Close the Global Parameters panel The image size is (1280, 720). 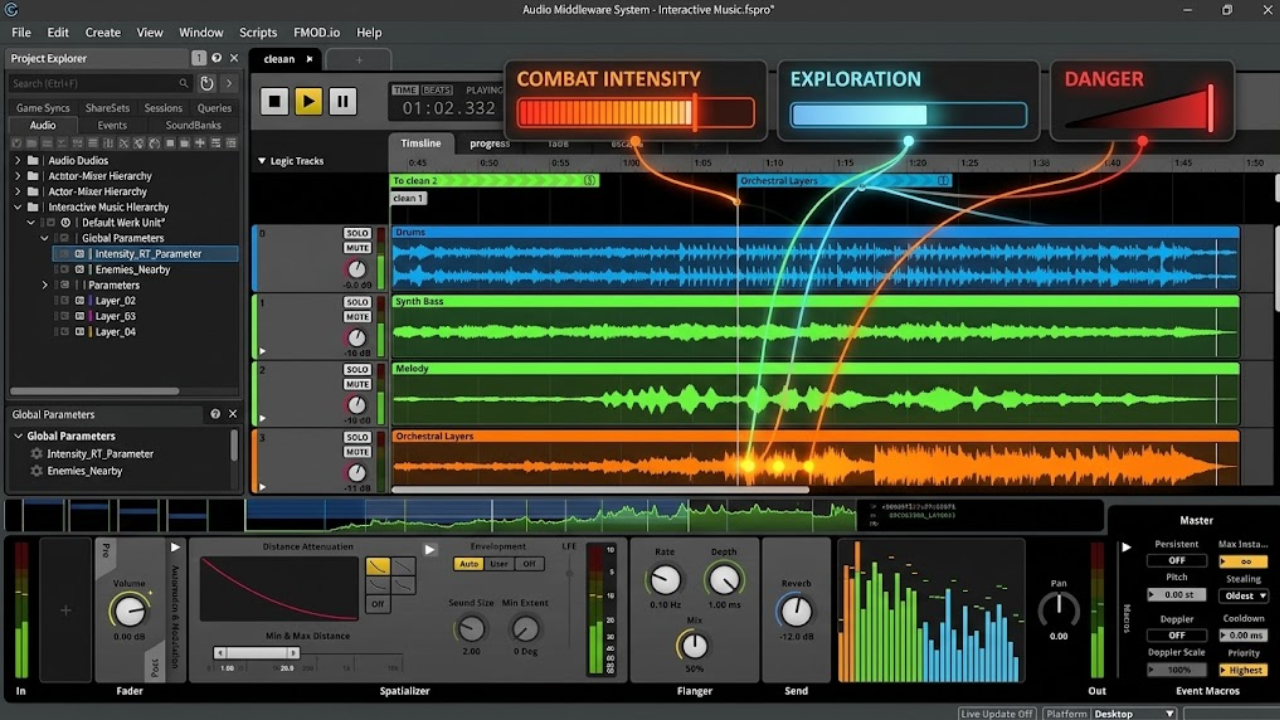coord(233,414)
